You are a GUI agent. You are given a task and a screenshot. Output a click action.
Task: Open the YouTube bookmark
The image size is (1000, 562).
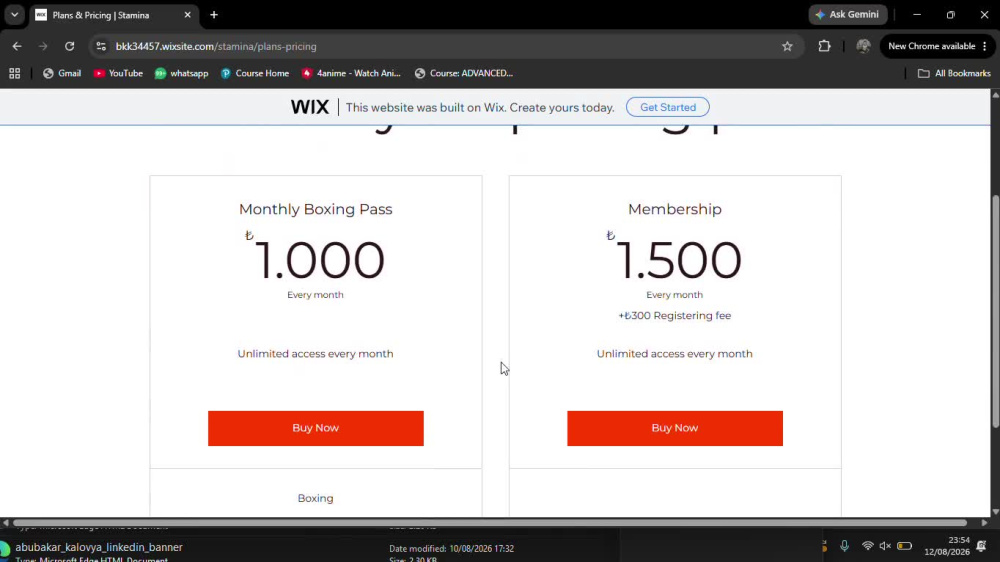pos(118,73)
